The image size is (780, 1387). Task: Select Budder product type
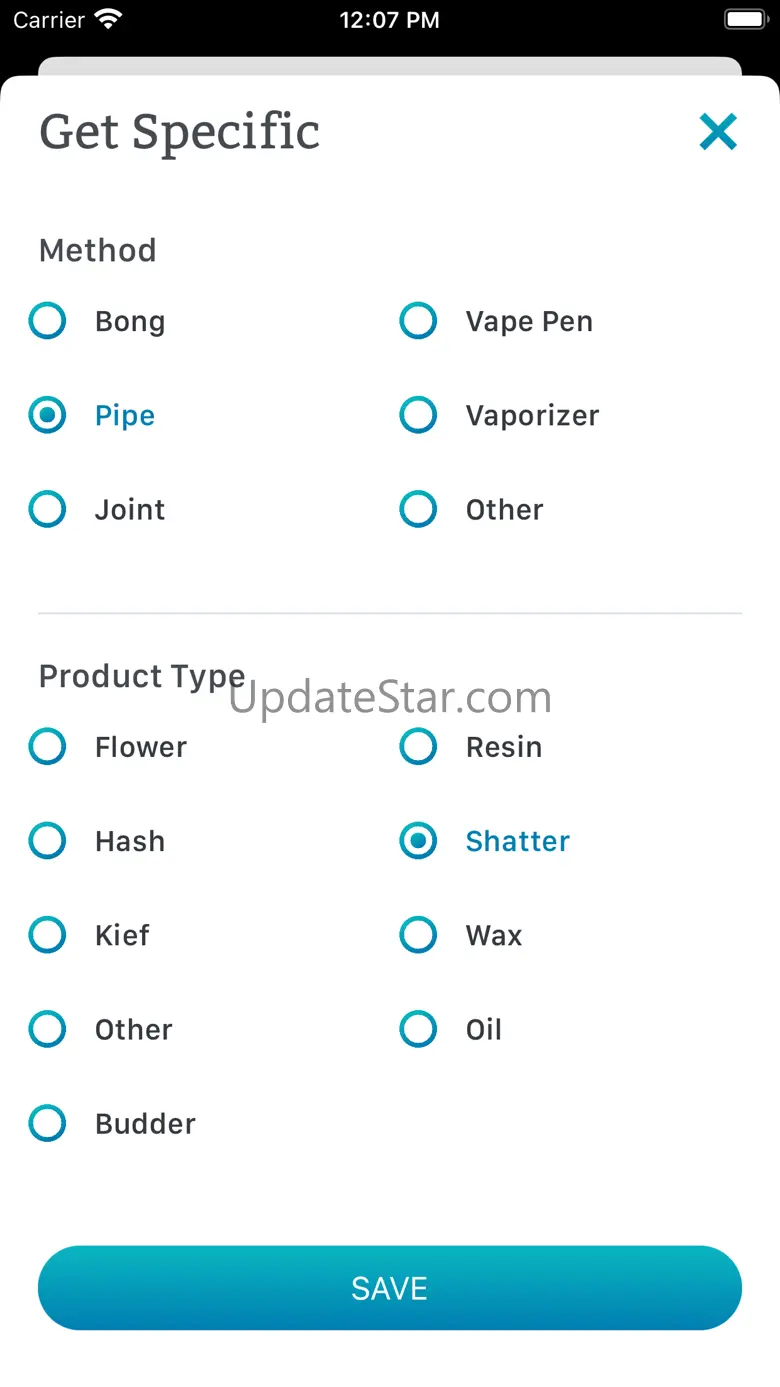47,1123
